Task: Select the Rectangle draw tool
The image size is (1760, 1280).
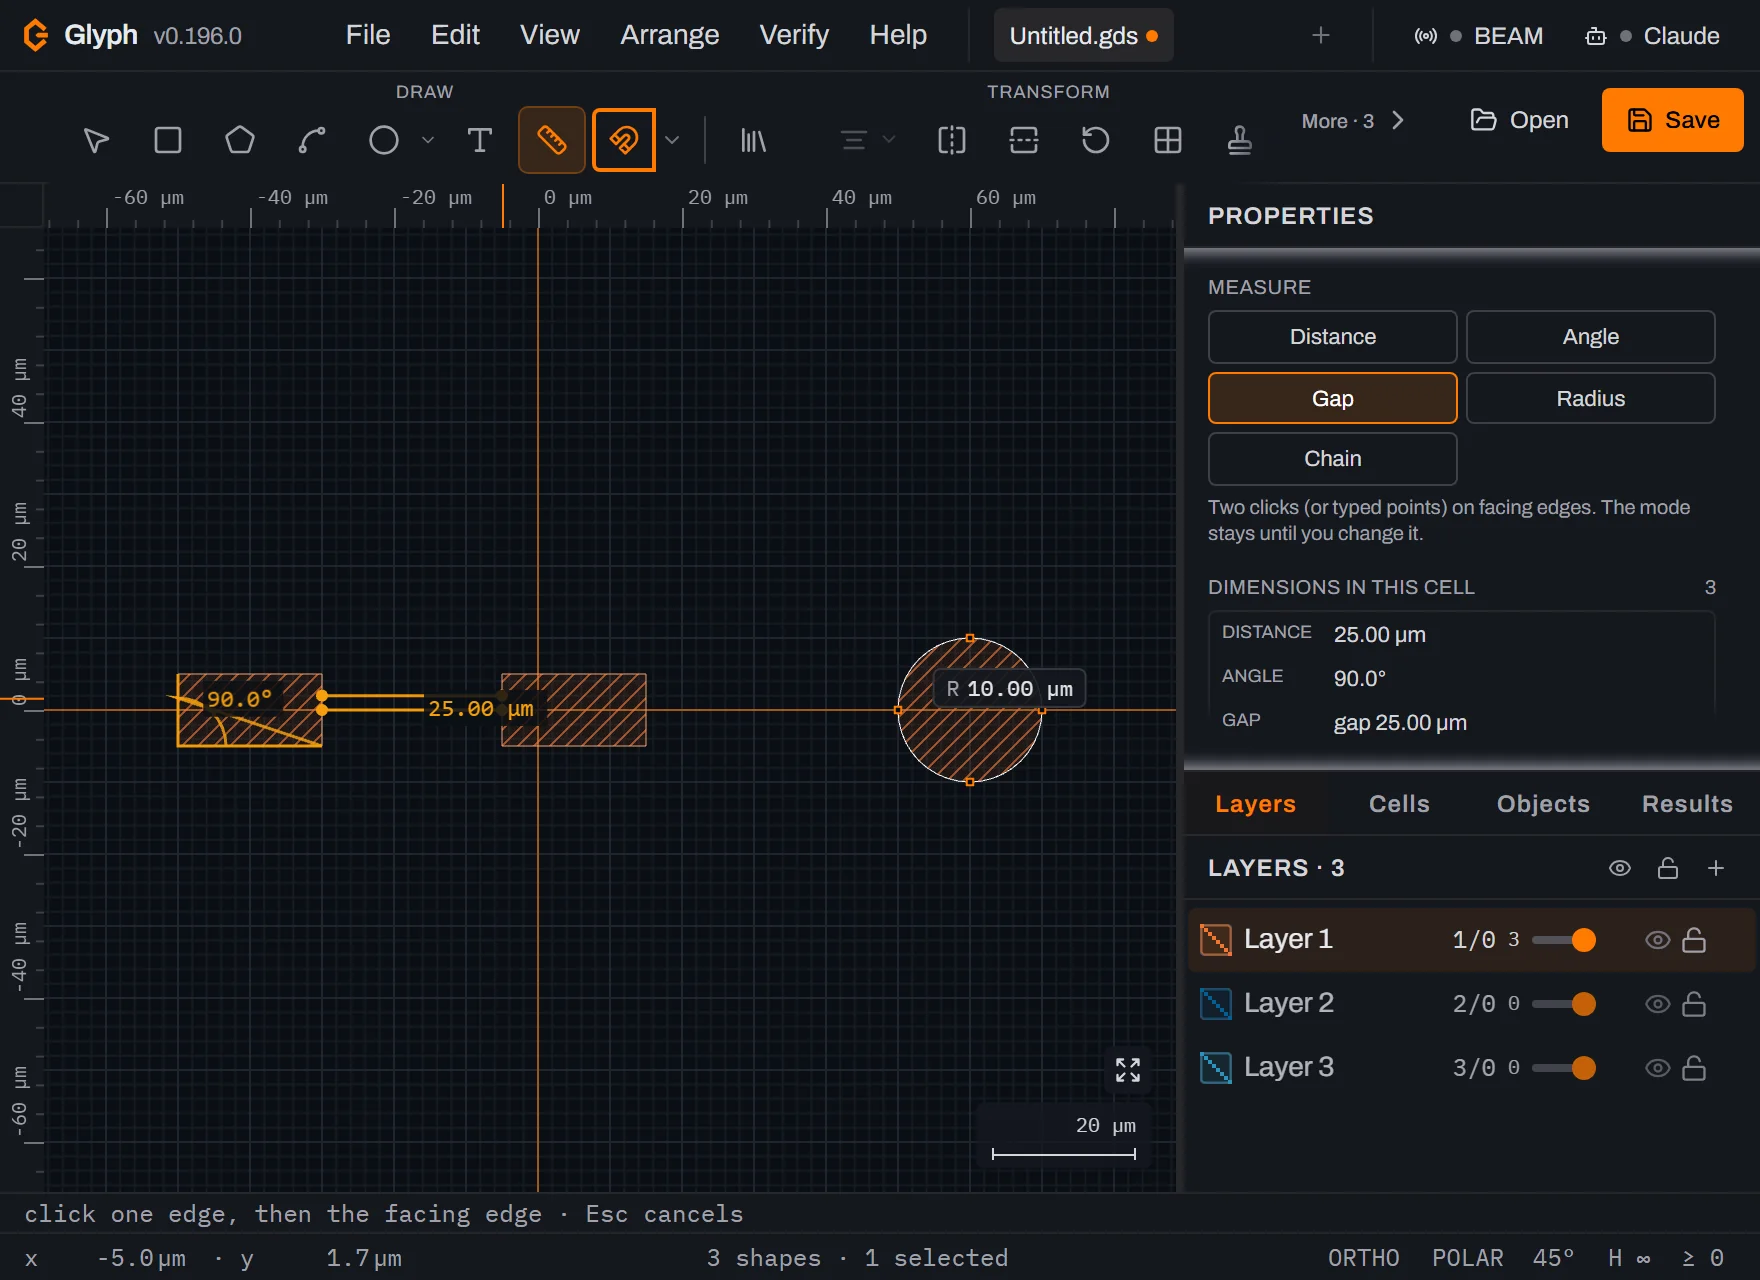Action: pyautogui.click(x=168, y=140)
